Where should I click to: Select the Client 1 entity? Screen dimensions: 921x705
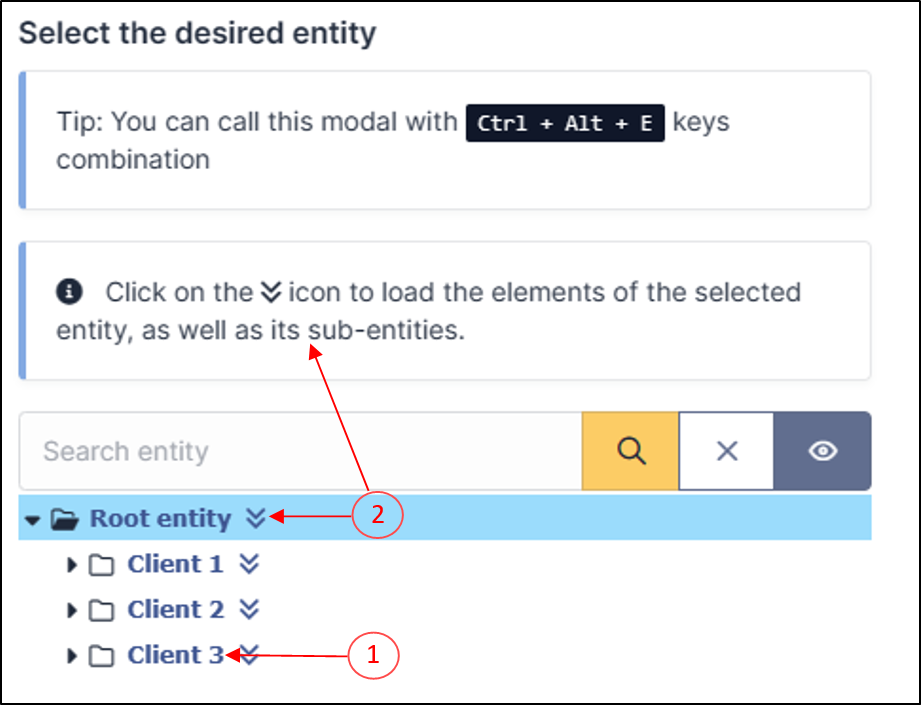click(175, 564)
